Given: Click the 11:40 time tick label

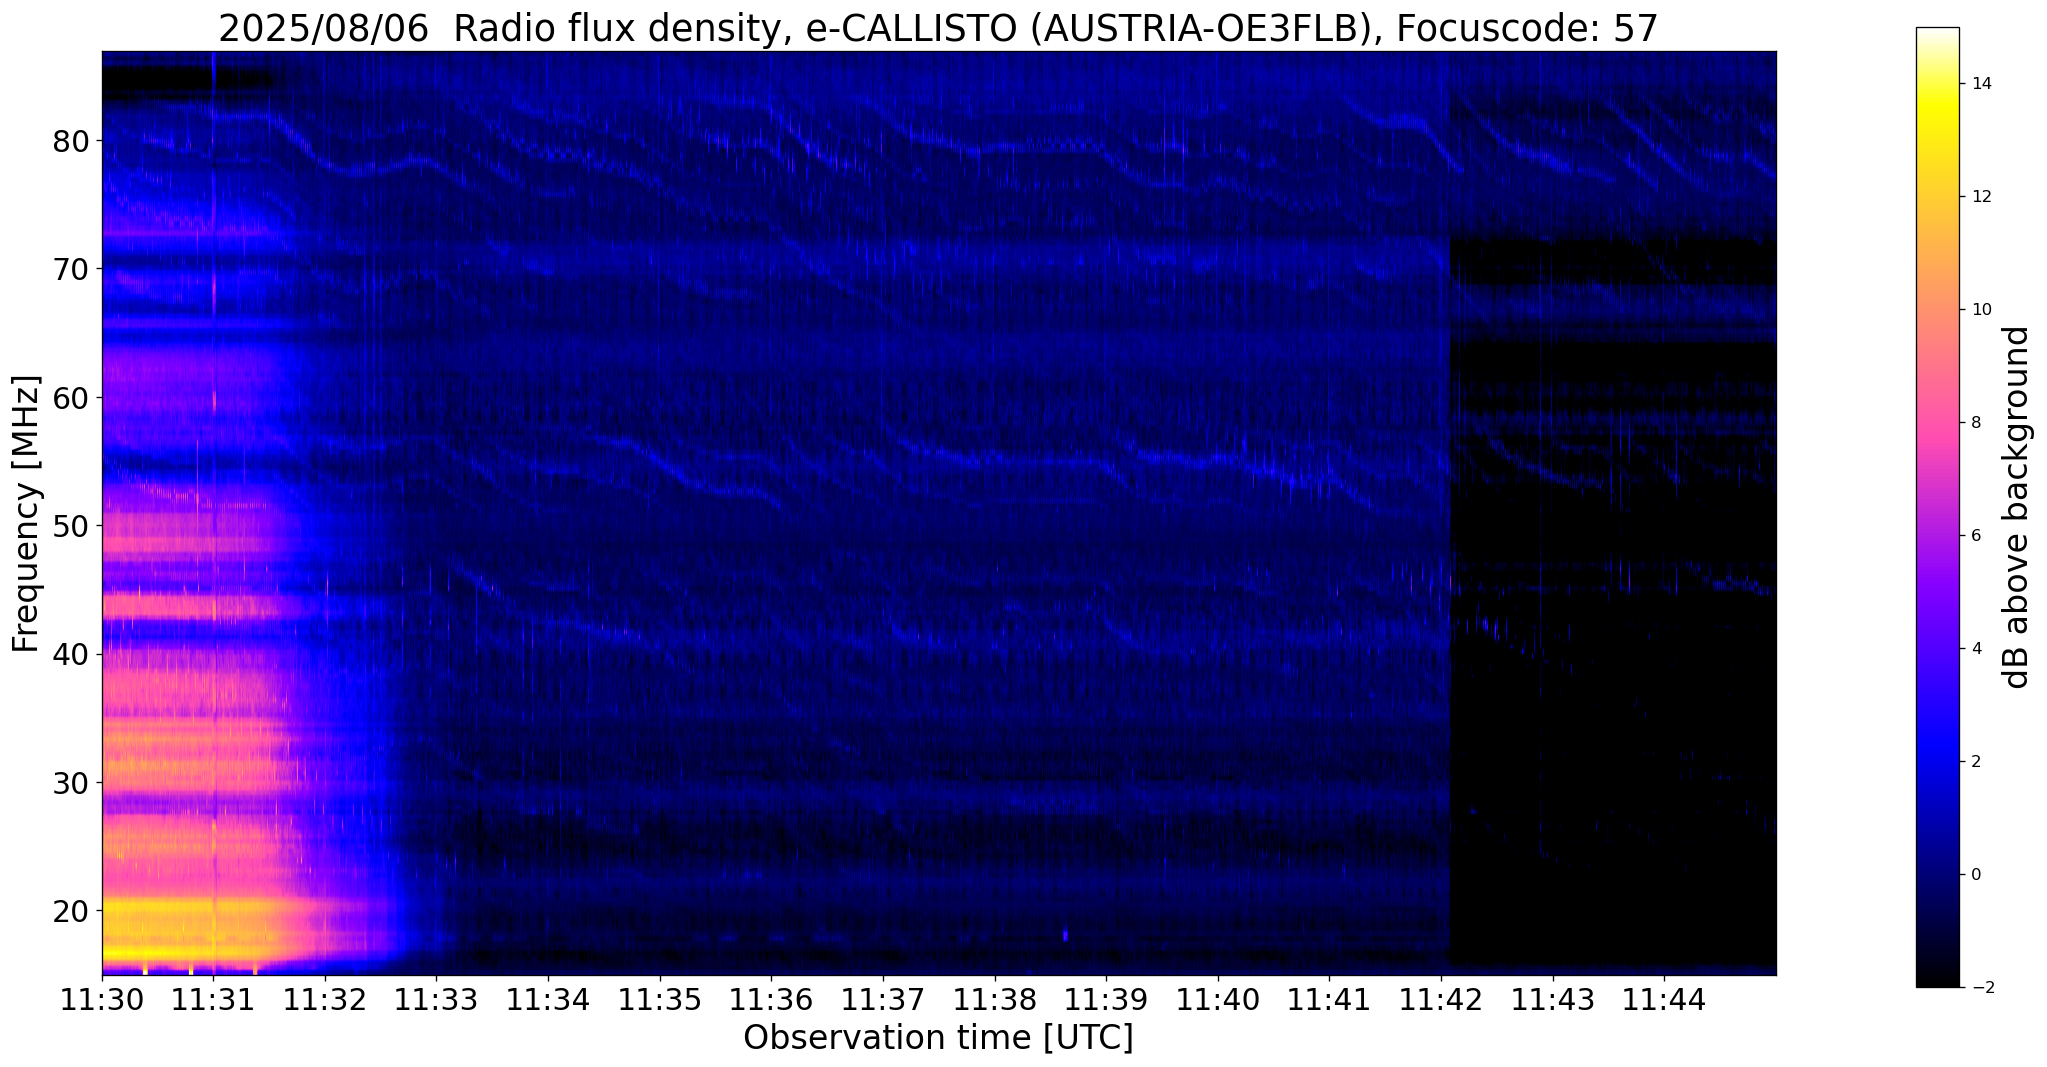Looking at the screenshot, I should (x=1218, y=999).
